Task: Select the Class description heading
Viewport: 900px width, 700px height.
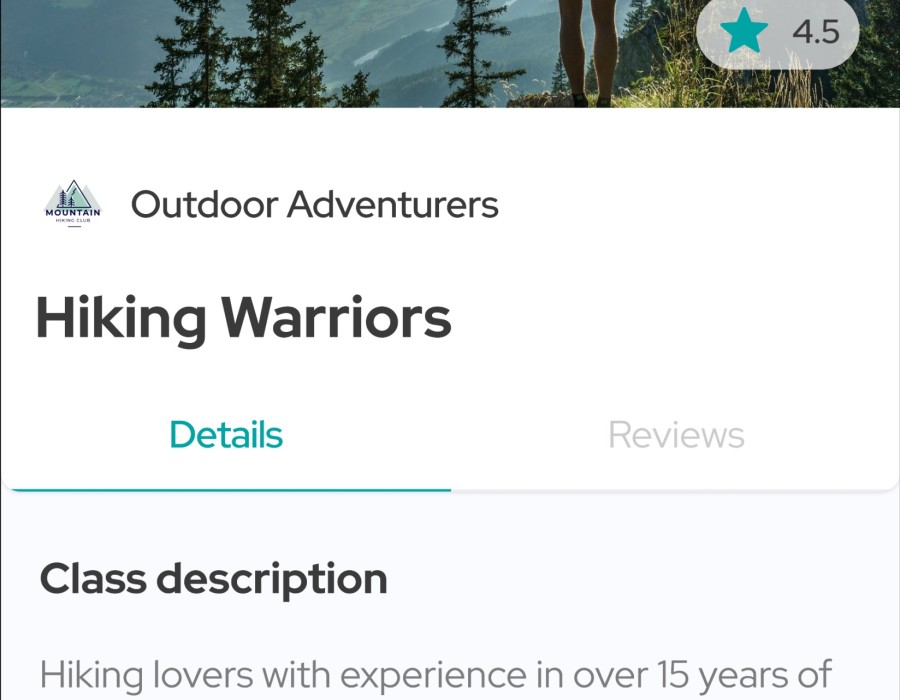Action: [214, 580]
